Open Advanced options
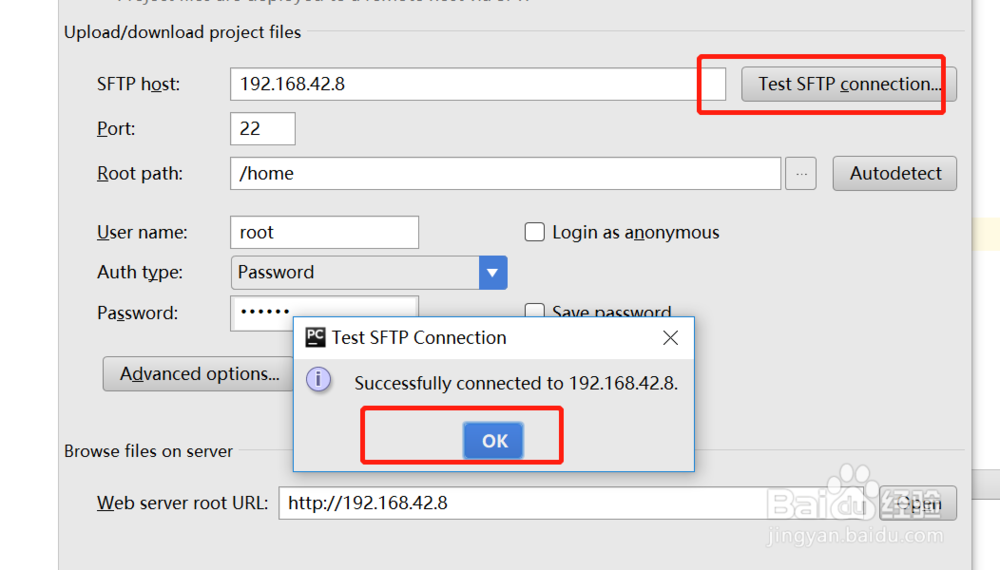Image resolution: width=1000 pixels, height=570 pixels. (199, 374)
